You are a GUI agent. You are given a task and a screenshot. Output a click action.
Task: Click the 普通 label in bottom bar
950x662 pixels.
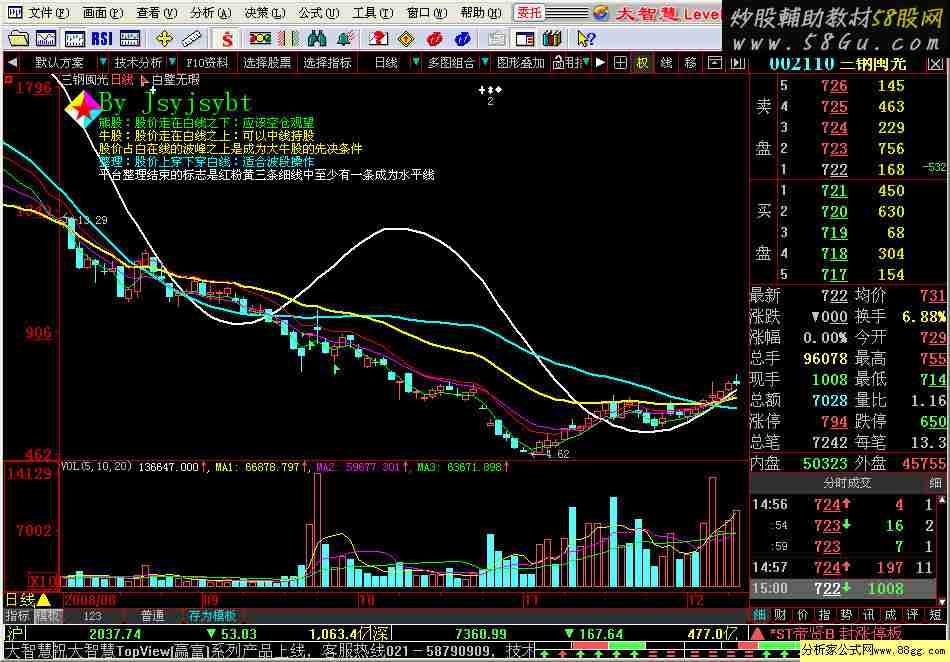point(153,616)
